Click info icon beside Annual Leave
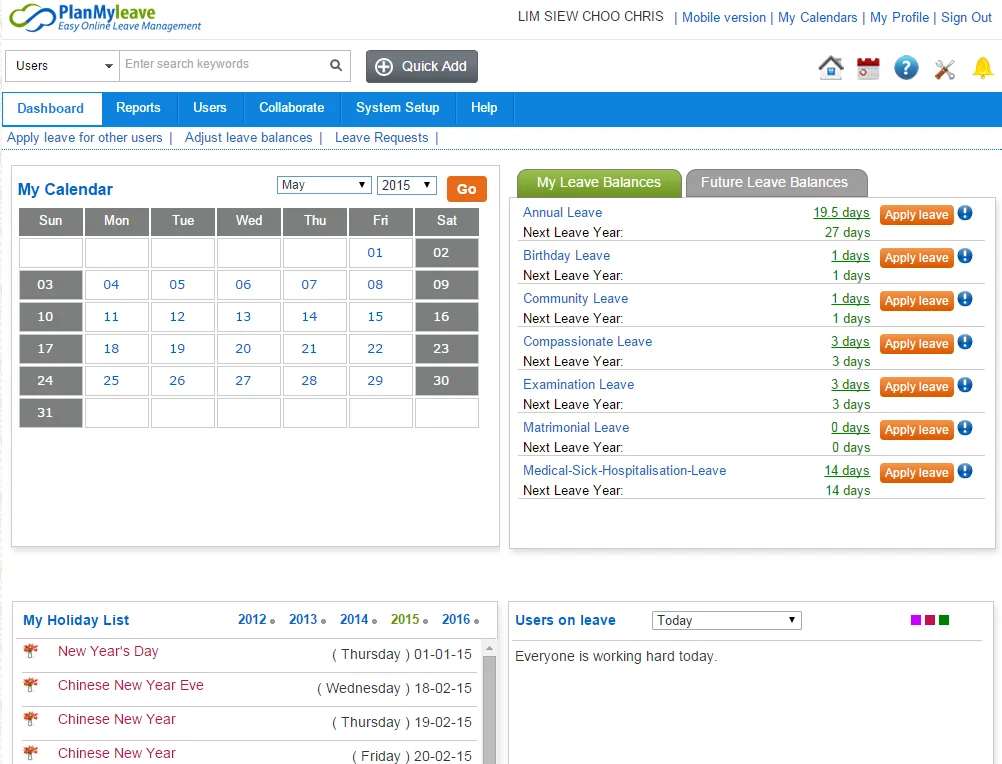The image size is (1002, 764). pos(965,213)
